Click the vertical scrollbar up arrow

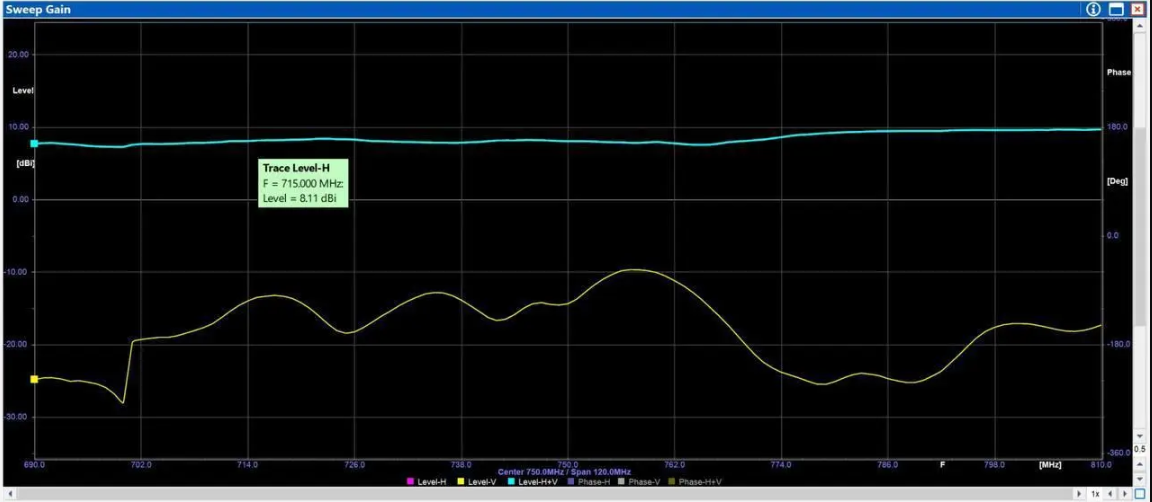pyautogui.click(x=1141, y=25)
